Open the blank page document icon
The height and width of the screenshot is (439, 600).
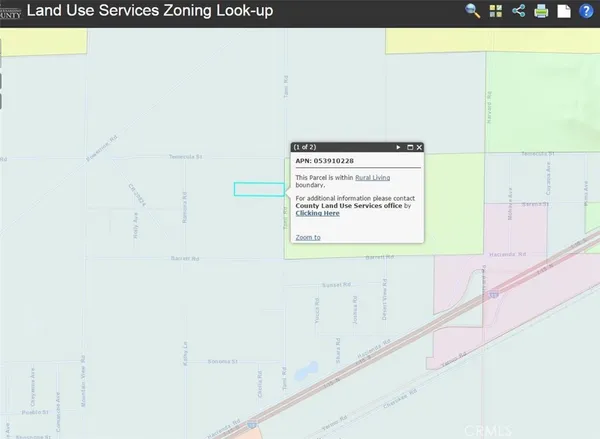click(x=563, y=11)
